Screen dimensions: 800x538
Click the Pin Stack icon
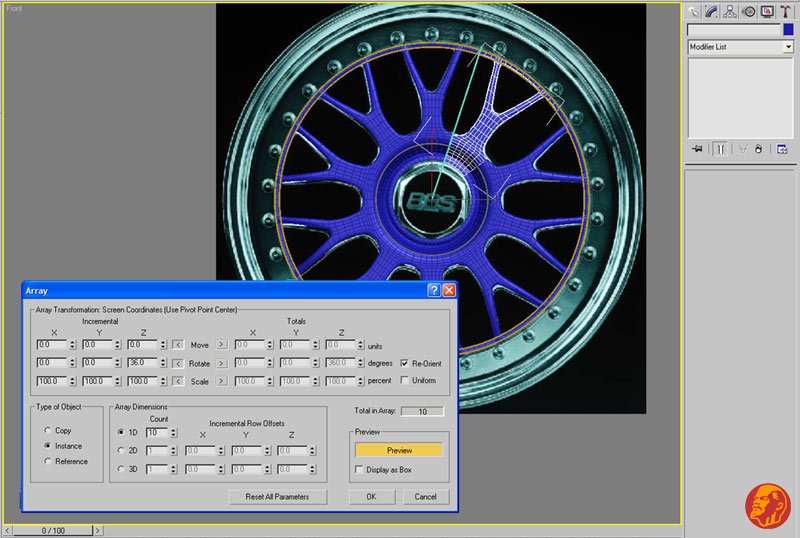click(697, 149)
